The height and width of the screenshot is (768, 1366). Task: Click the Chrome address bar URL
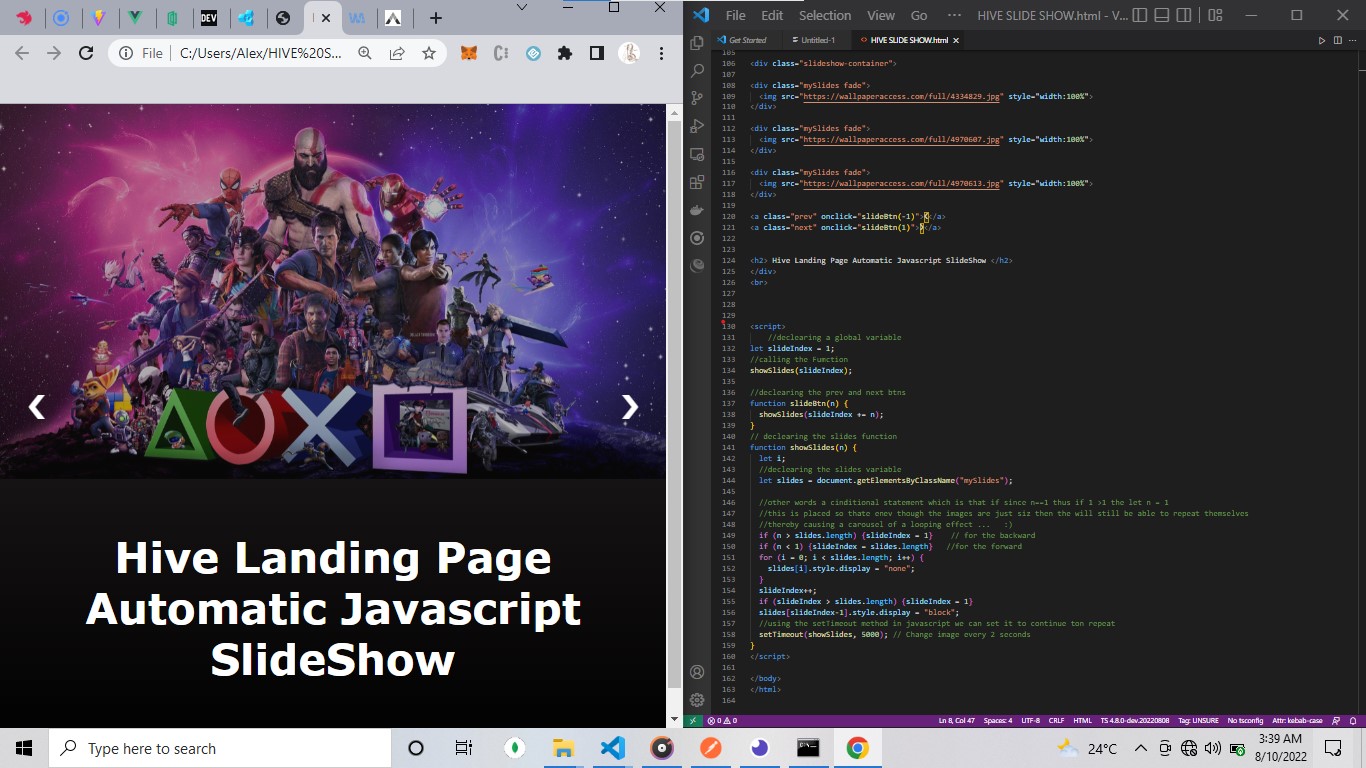(260, 53)
